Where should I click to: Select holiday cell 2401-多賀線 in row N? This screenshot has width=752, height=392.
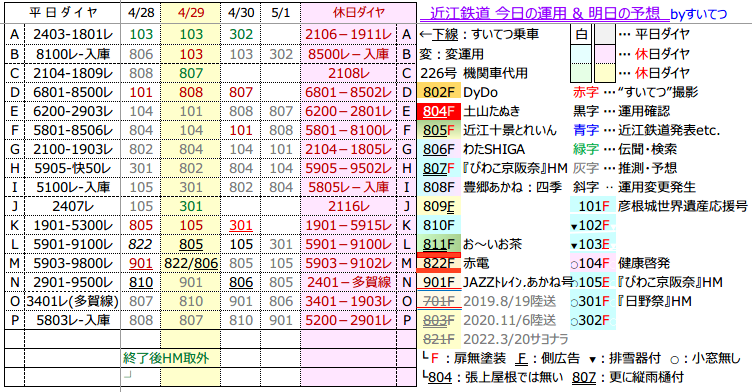tap(349, 282)
